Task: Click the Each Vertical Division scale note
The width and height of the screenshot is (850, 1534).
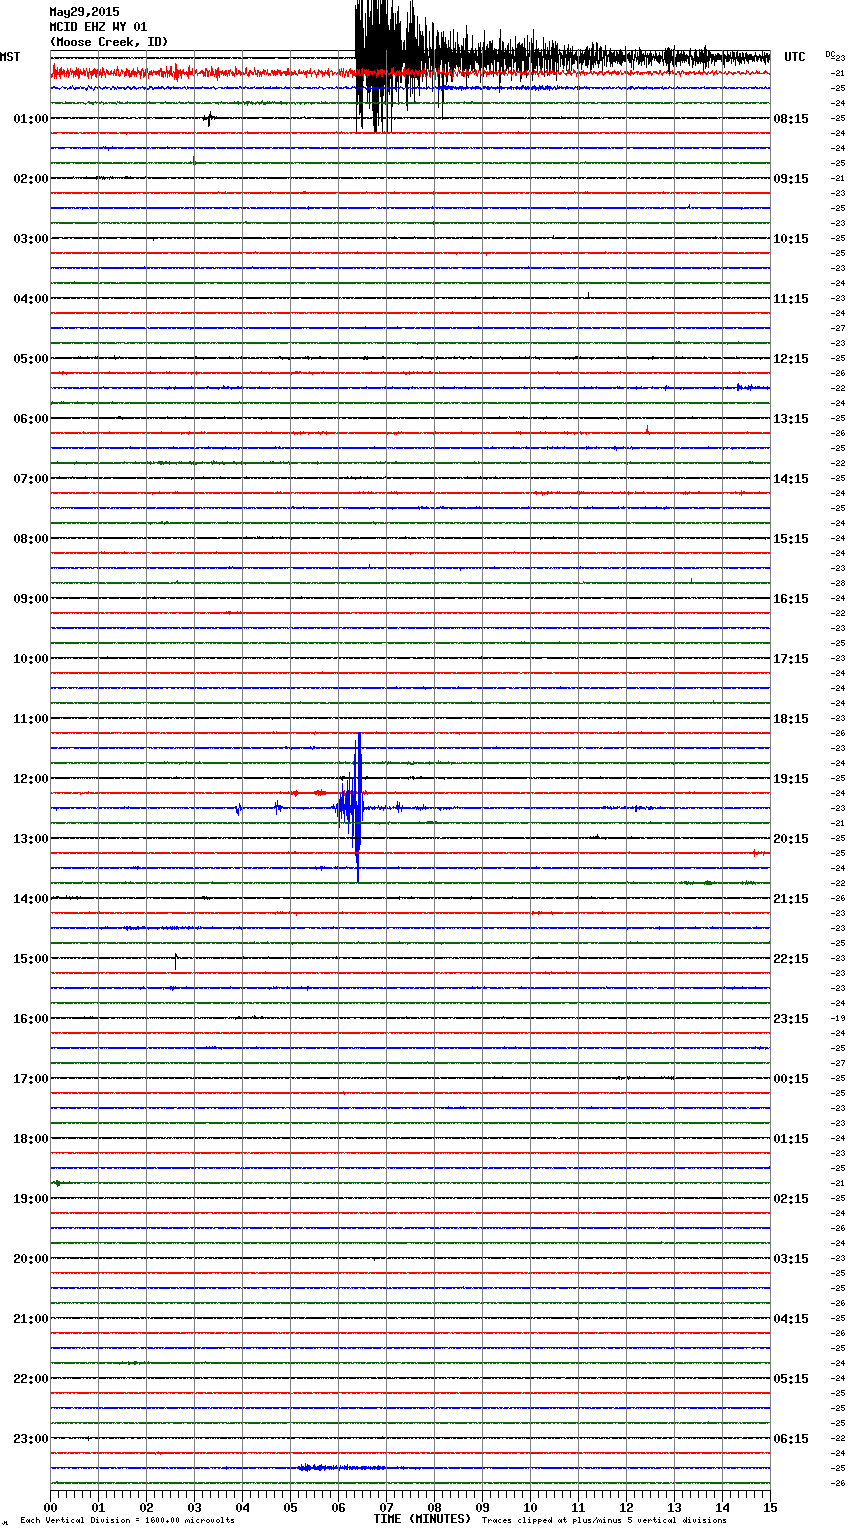Action: click(127, 1521)
